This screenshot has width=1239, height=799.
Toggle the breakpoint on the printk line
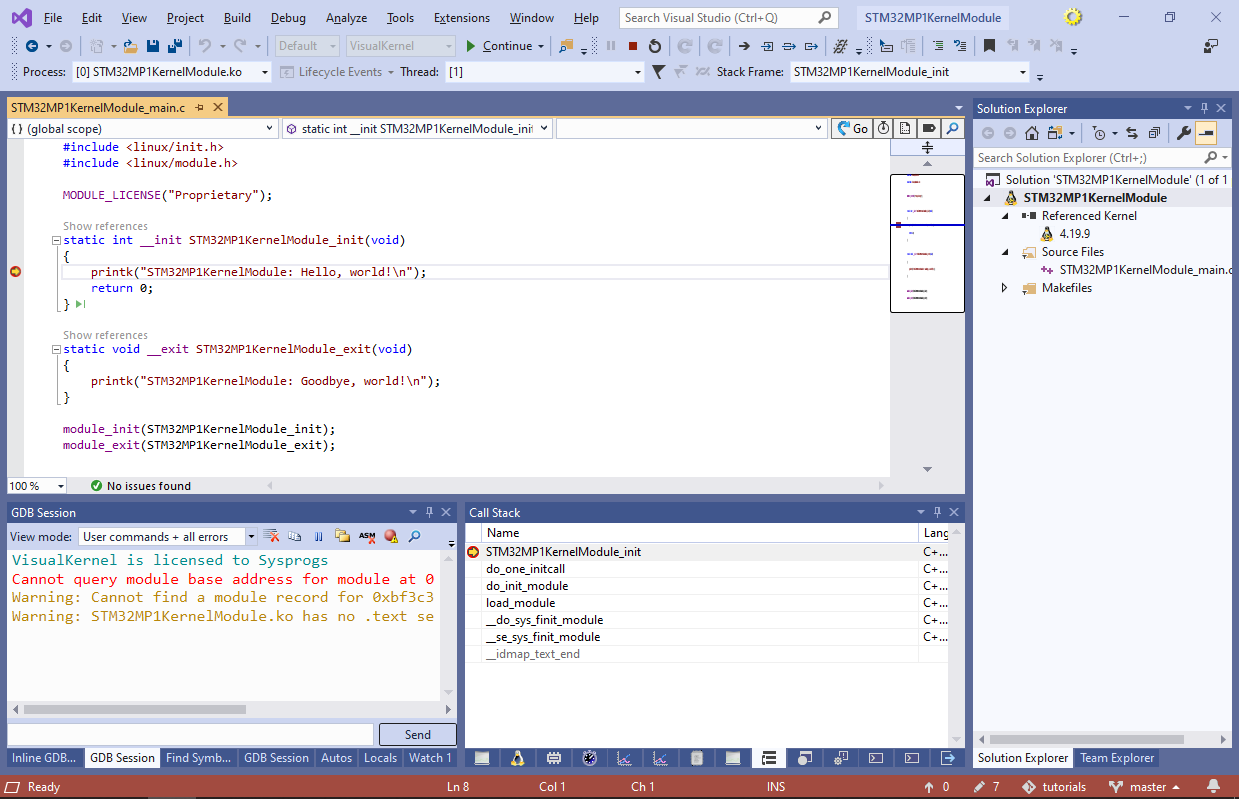[x=15, y=272]
